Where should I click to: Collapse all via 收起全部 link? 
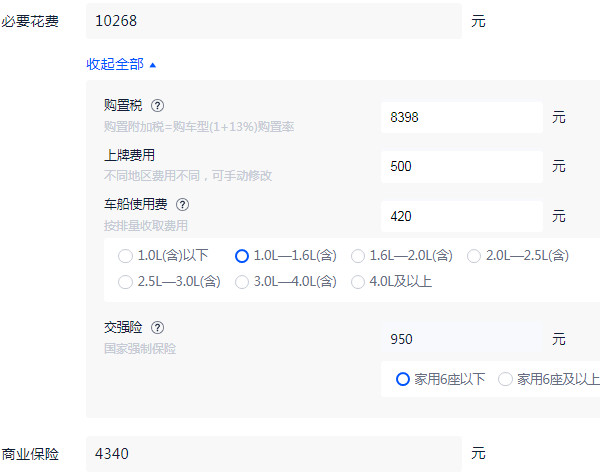click(121, 64)
